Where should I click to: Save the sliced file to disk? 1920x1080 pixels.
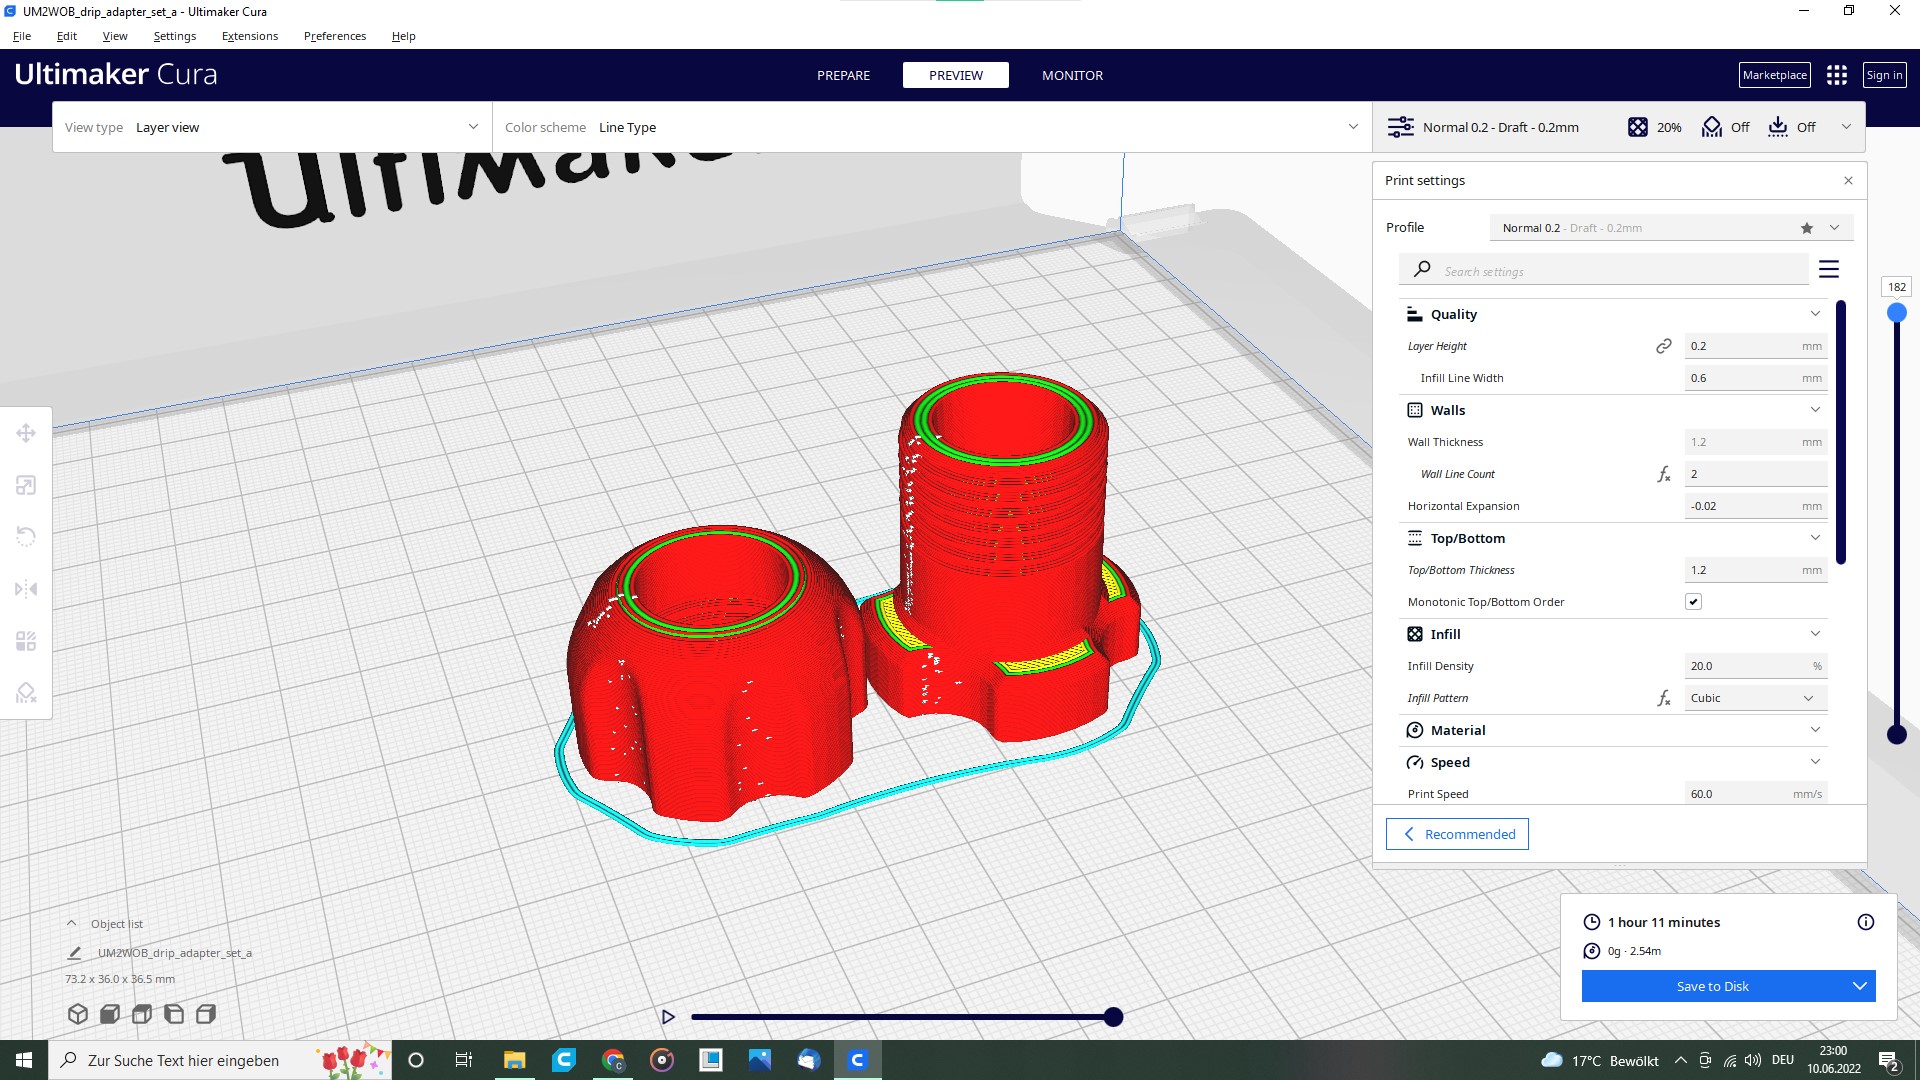pos(1713,986)
